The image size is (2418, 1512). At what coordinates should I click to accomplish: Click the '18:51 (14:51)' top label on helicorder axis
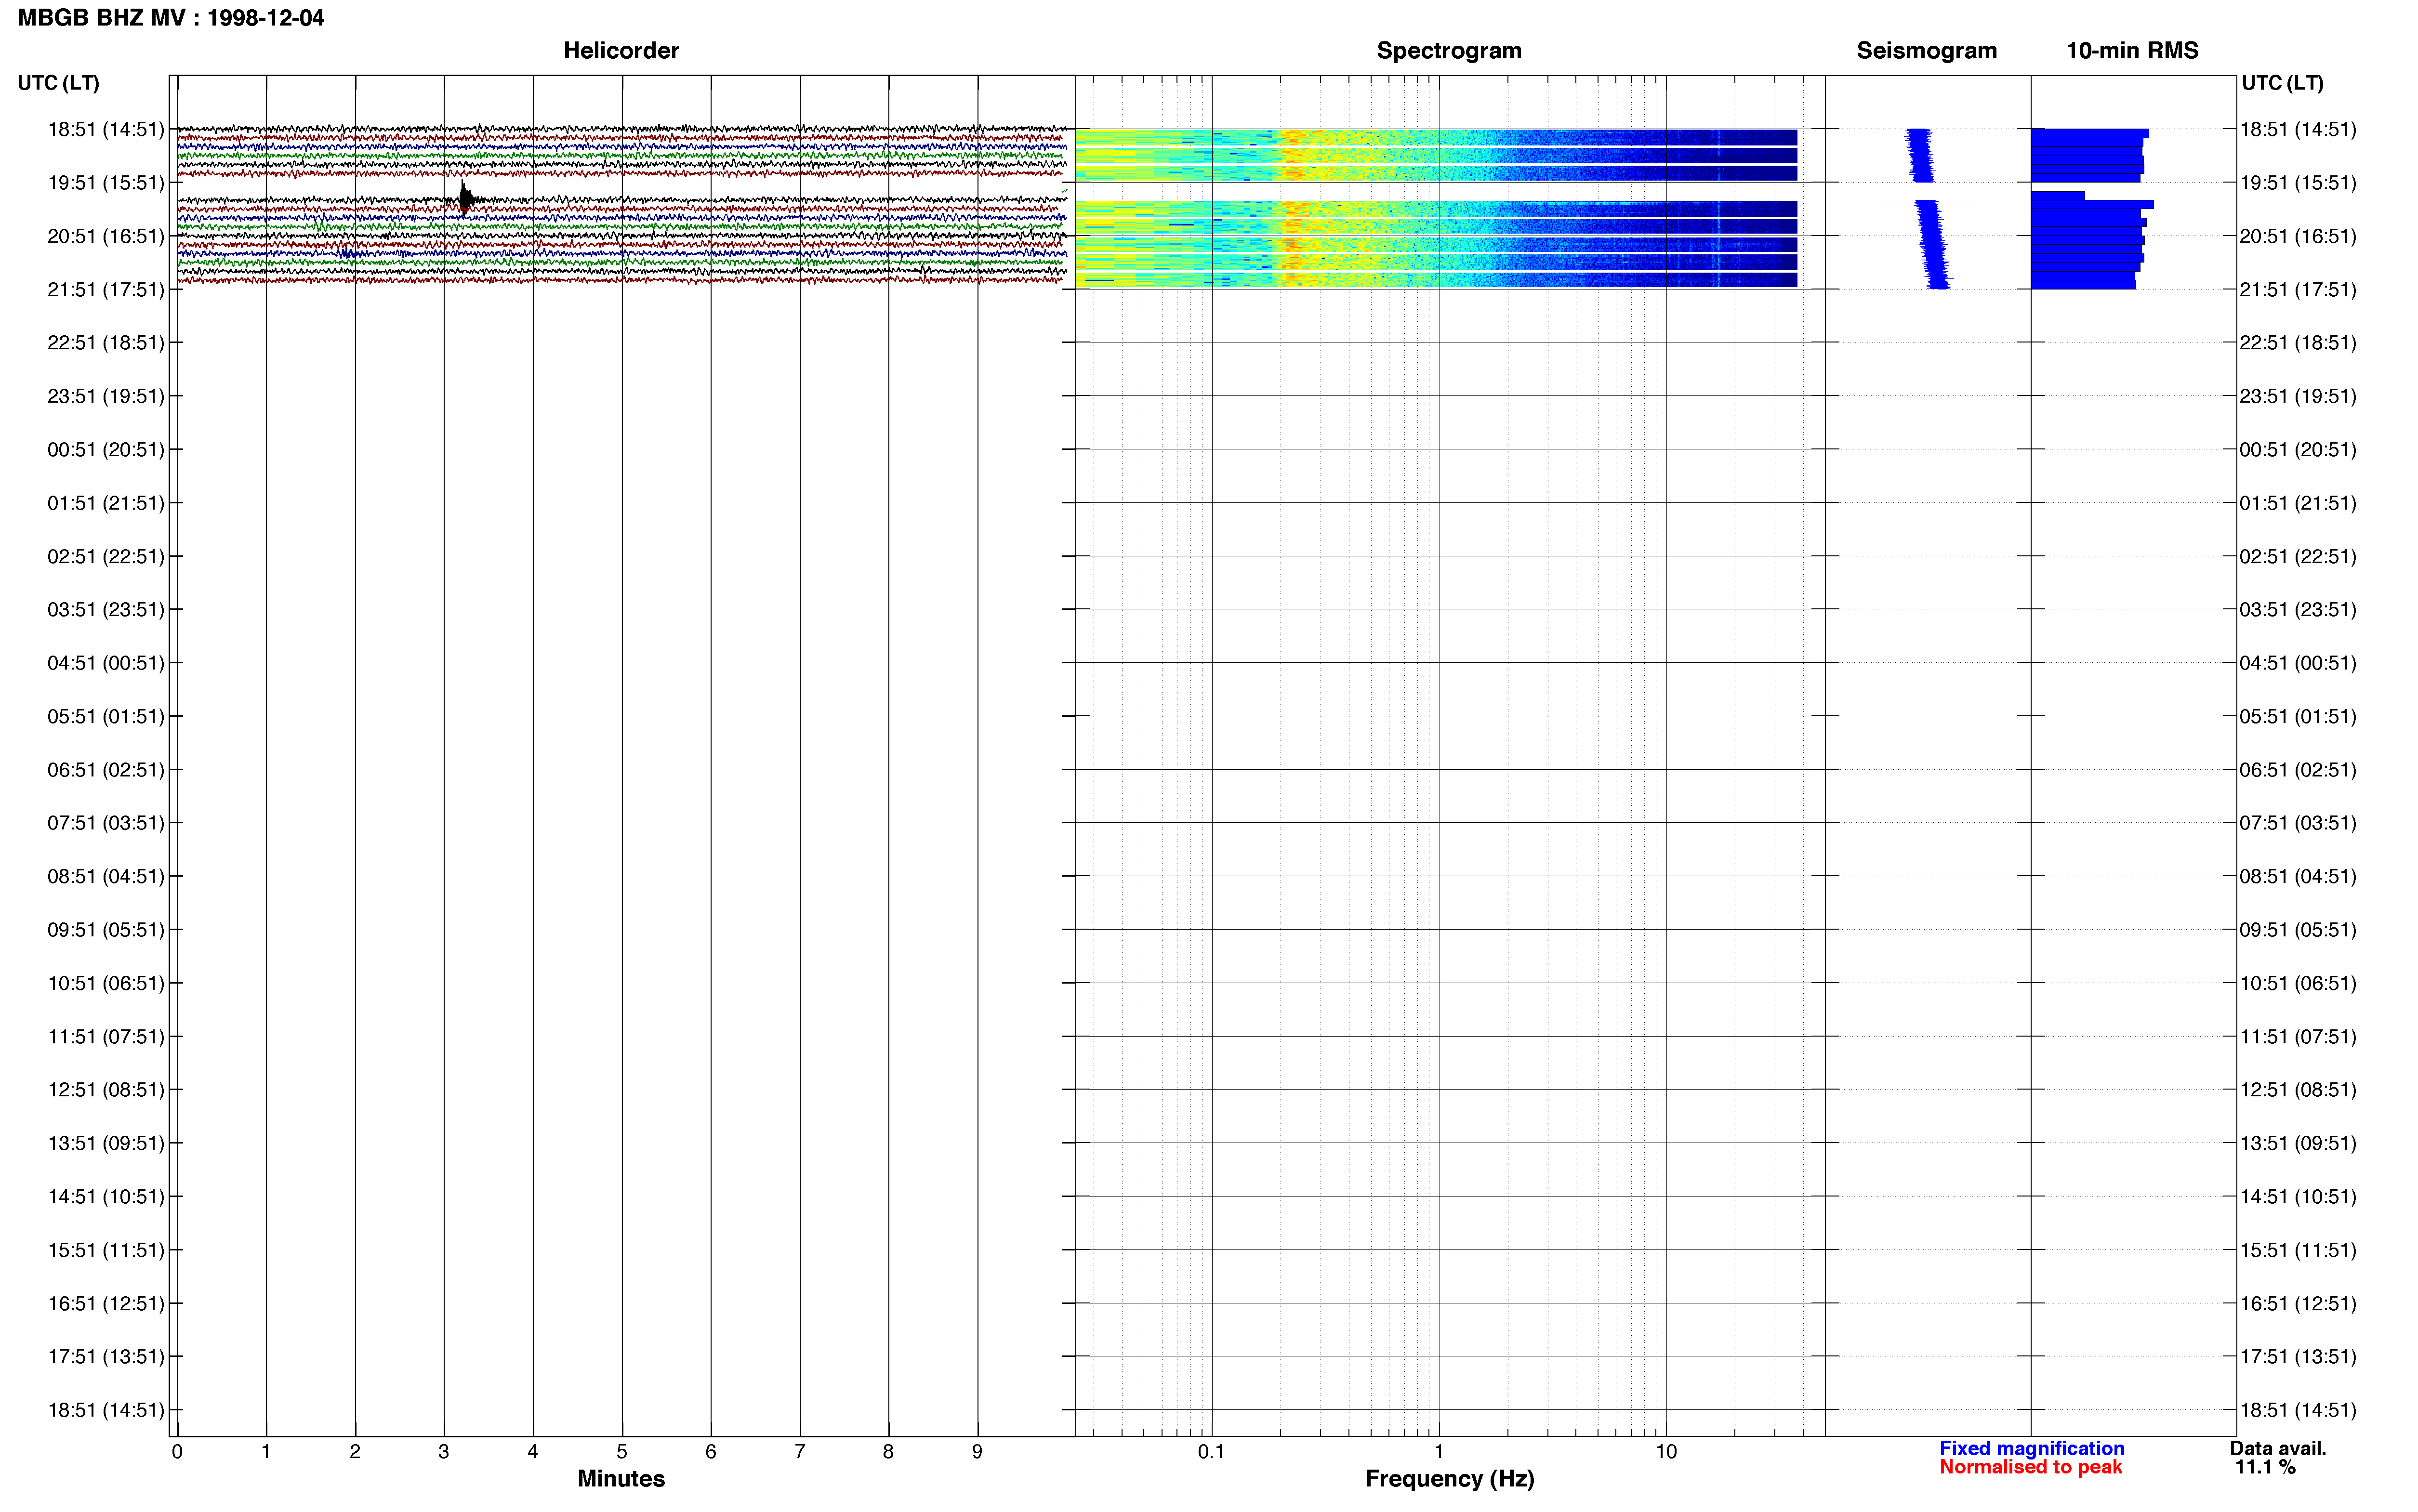pos(105,129)
